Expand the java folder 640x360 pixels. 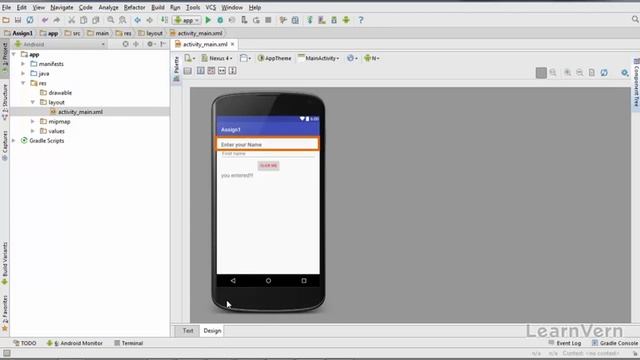pyautogui.click(x=23, y=73)
